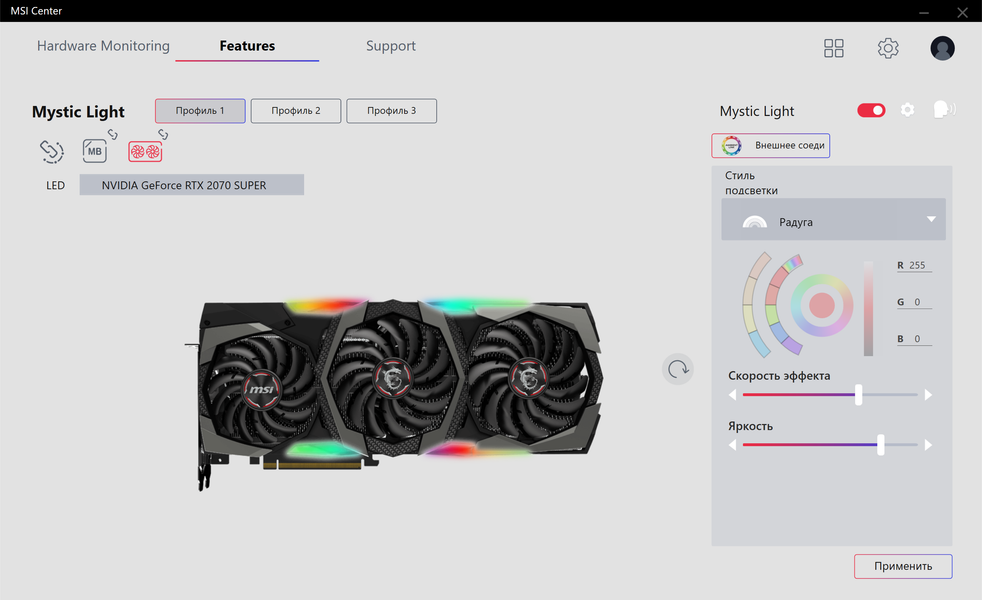Image resolution: width=982 pixels, height=600 pixels.
Task: Switch to Hardware Monitoring tab
Action: 103,46
